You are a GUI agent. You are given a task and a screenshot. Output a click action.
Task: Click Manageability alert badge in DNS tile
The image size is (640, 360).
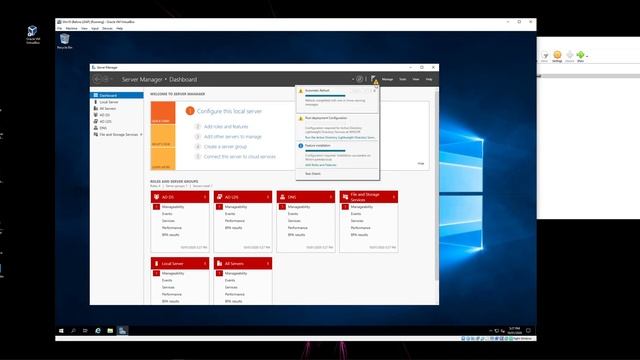pos(282,207)
